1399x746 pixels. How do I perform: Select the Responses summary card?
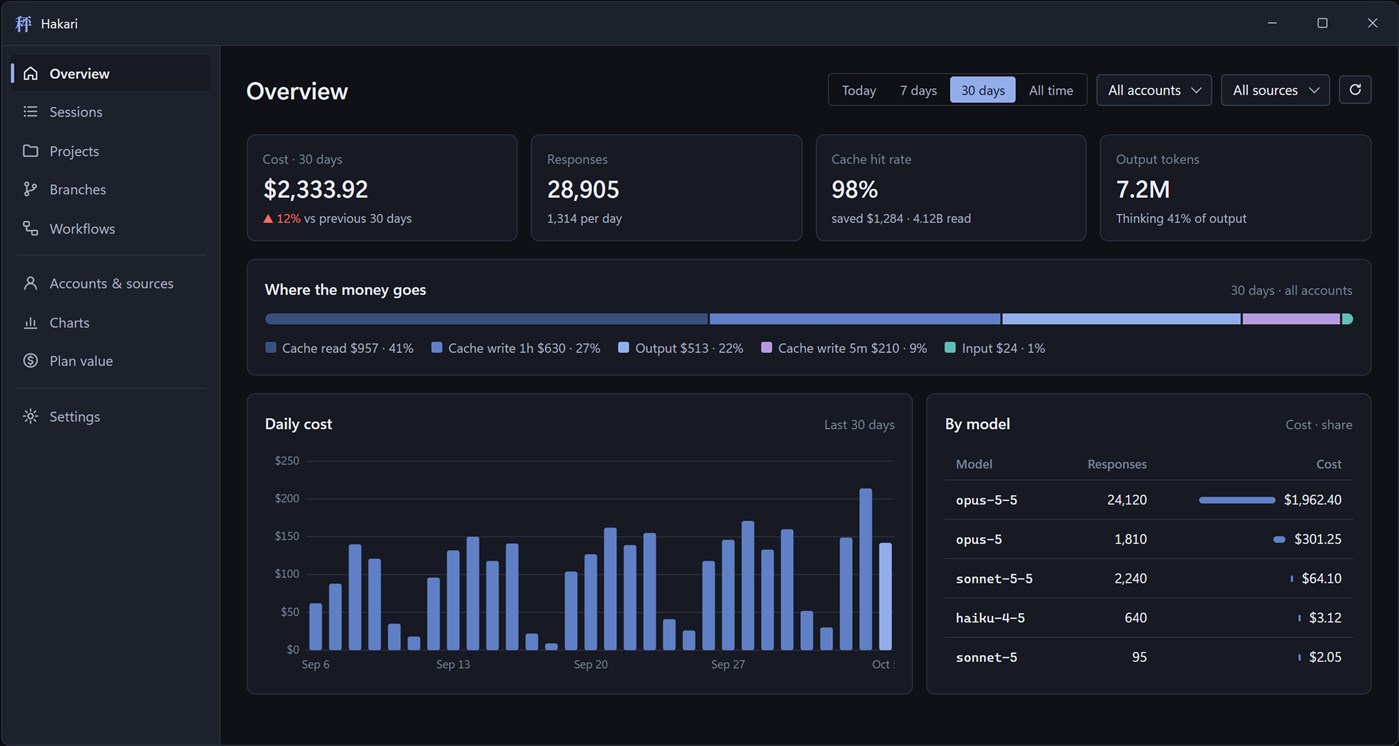[x=666, y=188]
